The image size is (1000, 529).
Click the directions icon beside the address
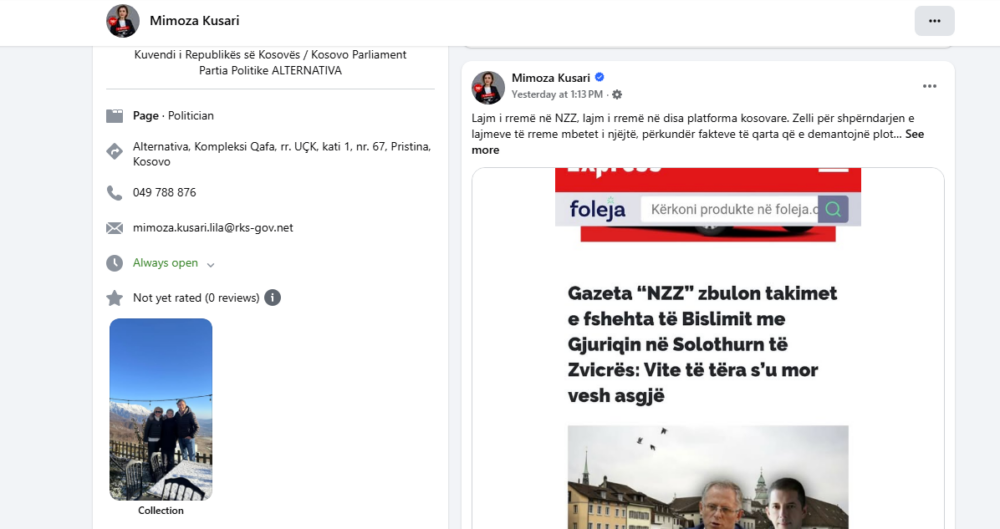(115, 152)
